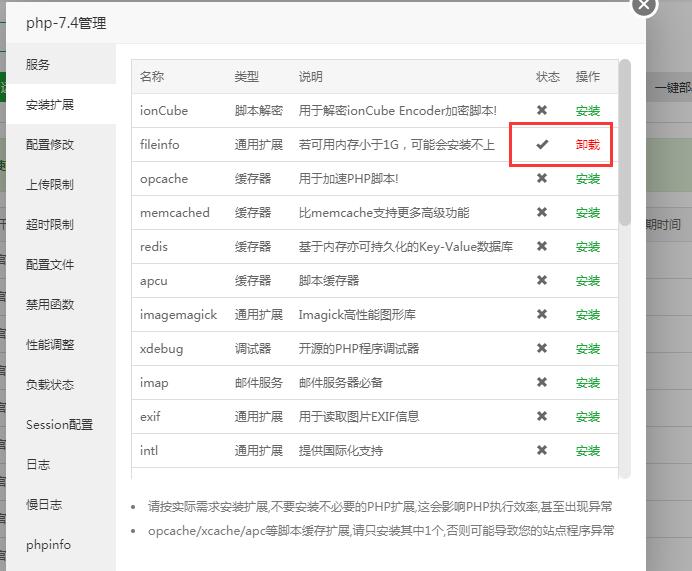This screenshot has height=571, width=692.
Task: Select the opcache name cell
Action: click(164, 179)
